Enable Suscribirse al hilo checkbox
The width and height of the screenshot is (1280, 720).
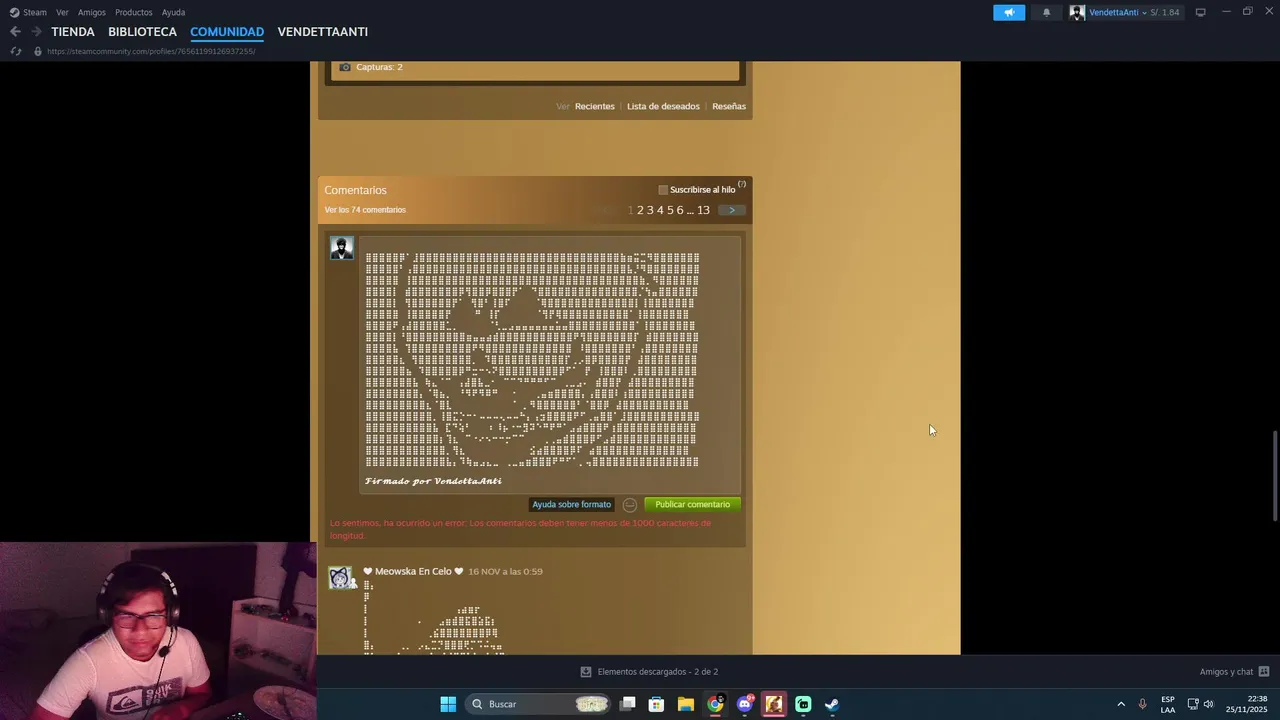coord(663,190)
